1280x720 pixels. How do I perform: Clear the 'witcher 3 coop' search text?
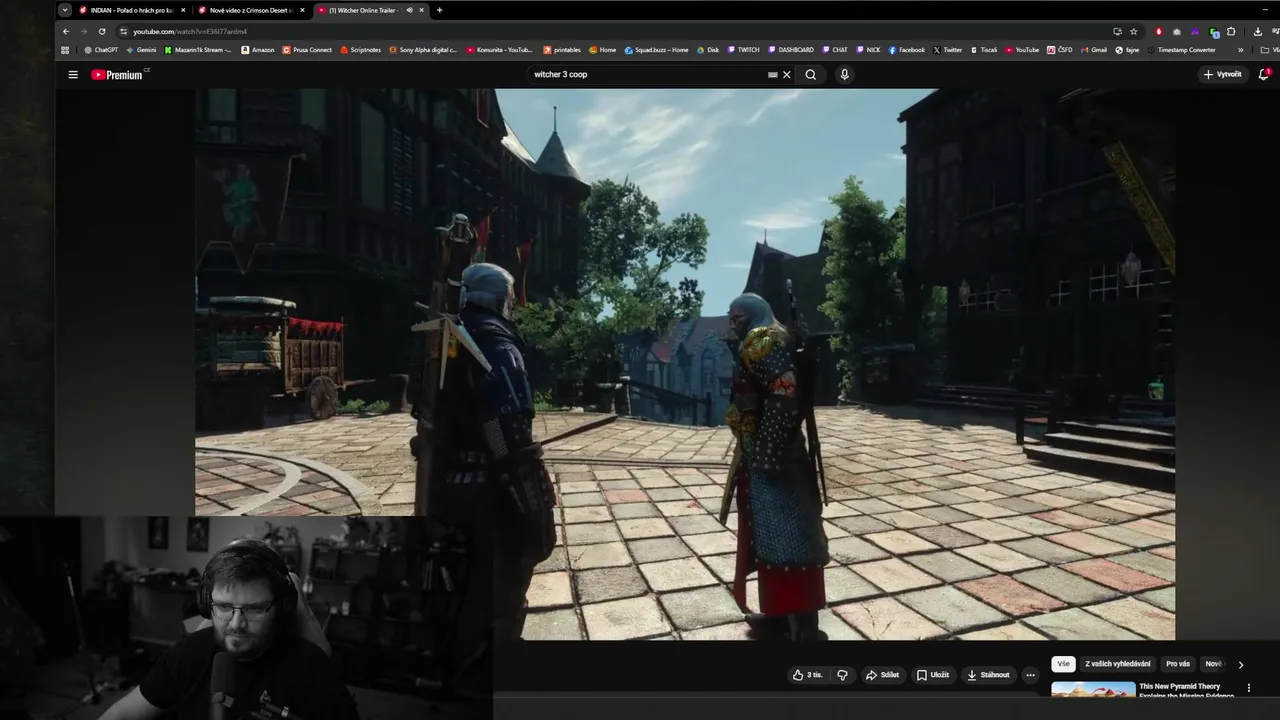[787, 75]
